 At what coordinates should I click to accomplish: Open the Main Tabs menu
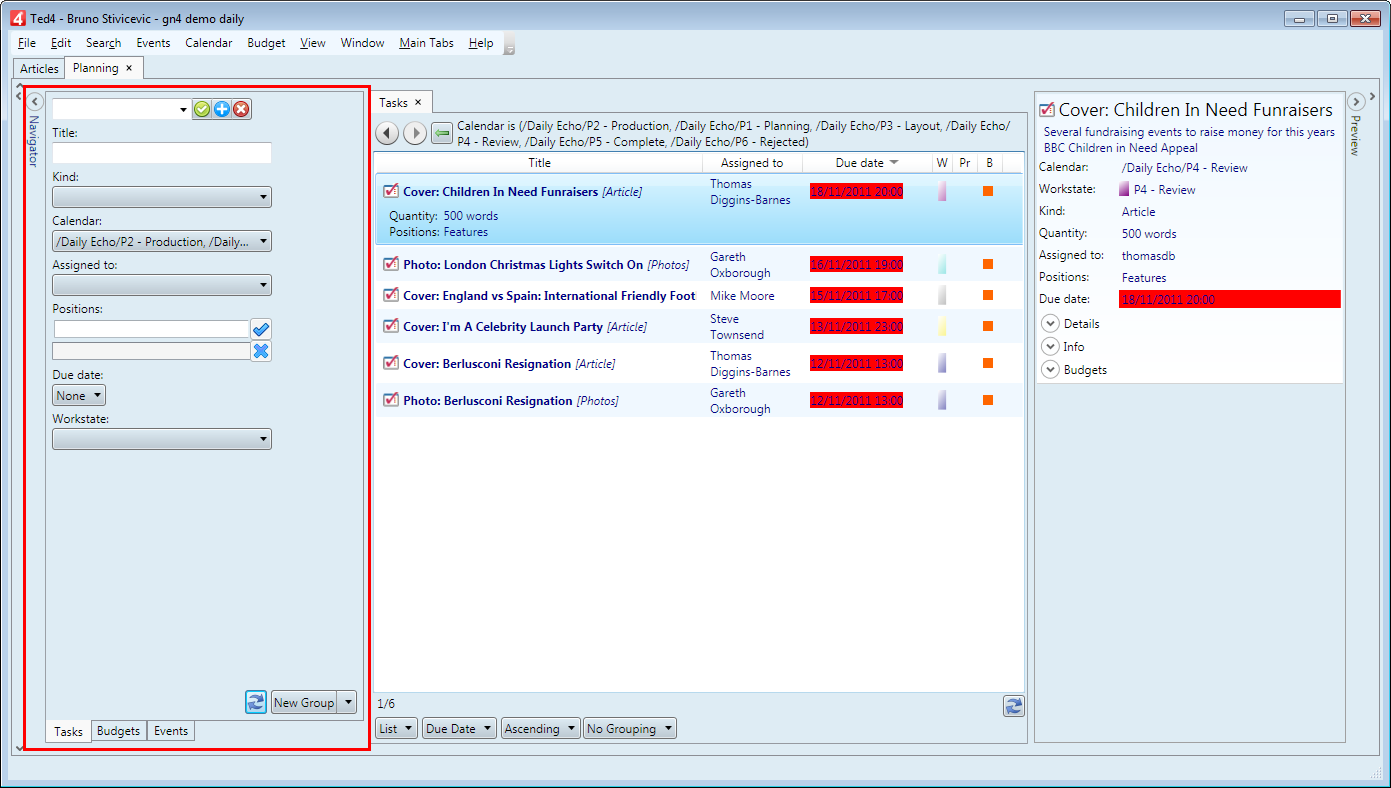pos(426,43)
